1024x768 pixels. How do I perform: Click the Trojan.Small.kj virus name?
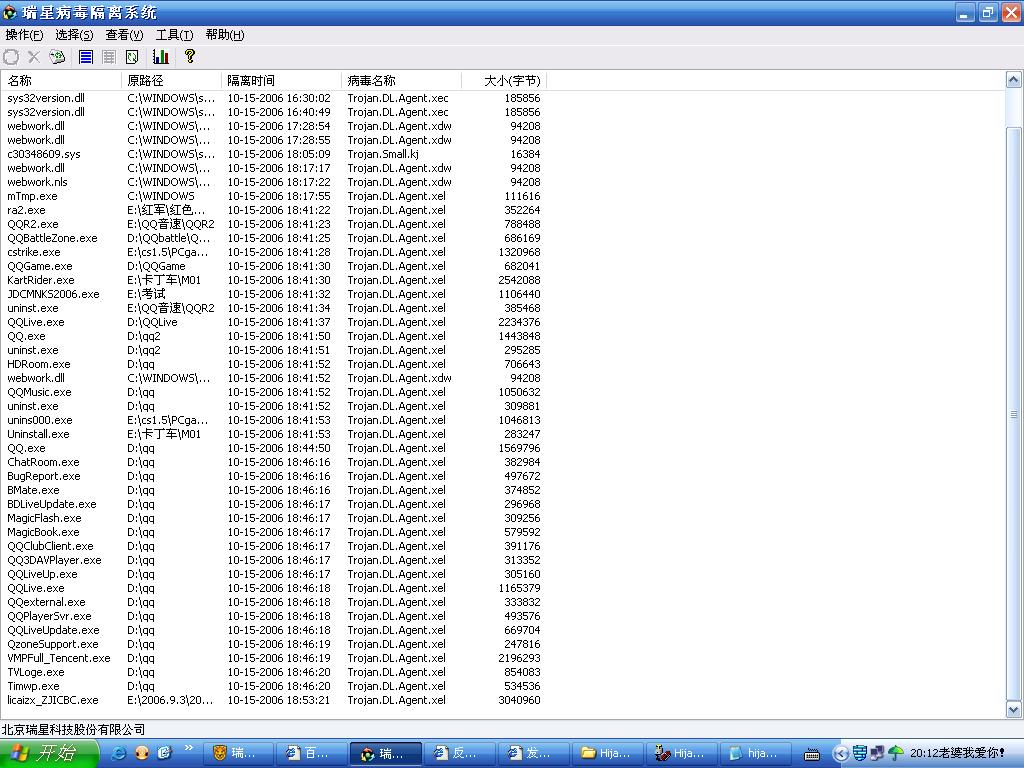click(383, 154)
